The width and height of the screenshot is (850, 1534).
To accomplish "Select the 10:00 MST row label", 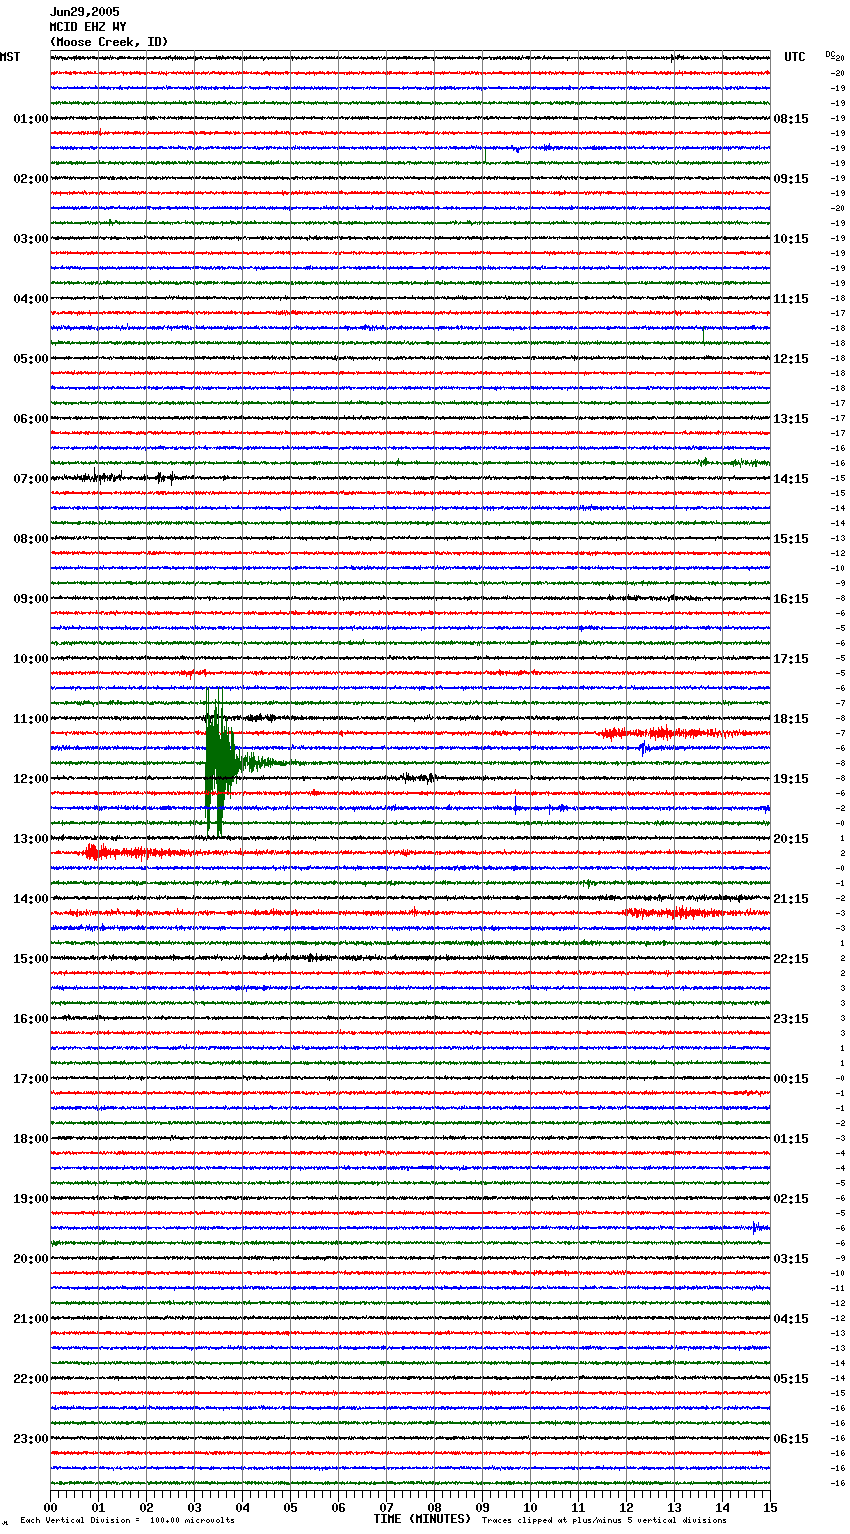I will pyautogui.click(x=31, y=659).
